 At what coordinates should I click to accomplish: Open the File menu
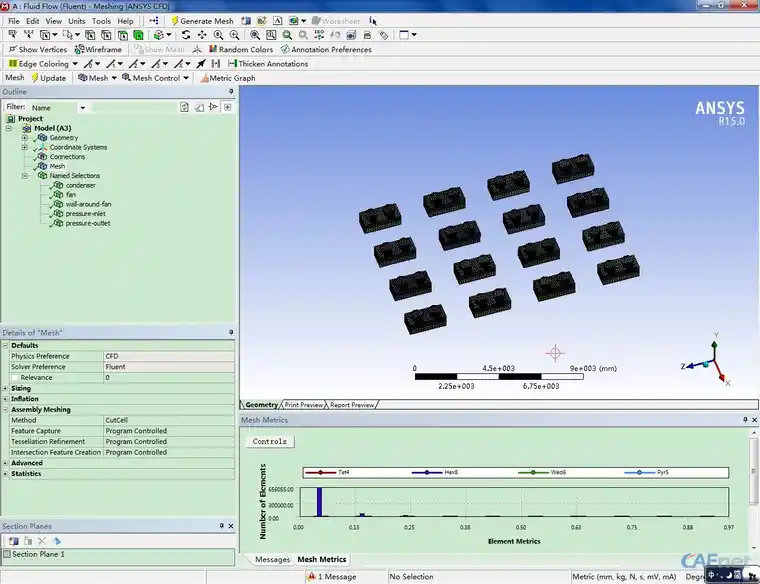click(14, 21)
